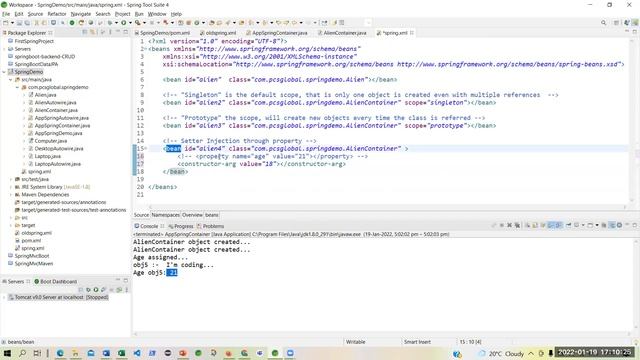640x360 pixels.
Task: Switch to AppSpringContainer.java tab
Action: point(277,33)
